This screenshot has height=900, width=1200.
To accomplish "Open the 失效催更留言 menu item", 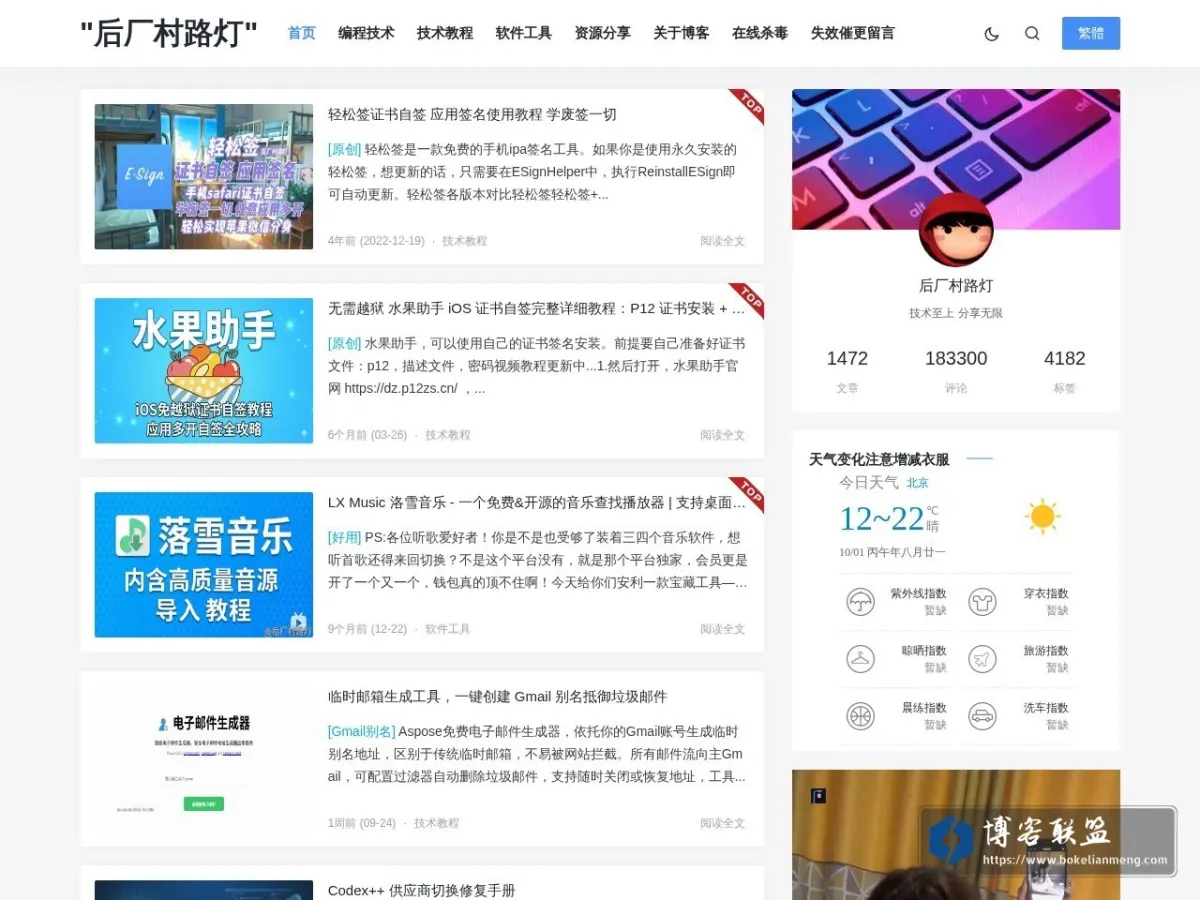I will [853, 33].
